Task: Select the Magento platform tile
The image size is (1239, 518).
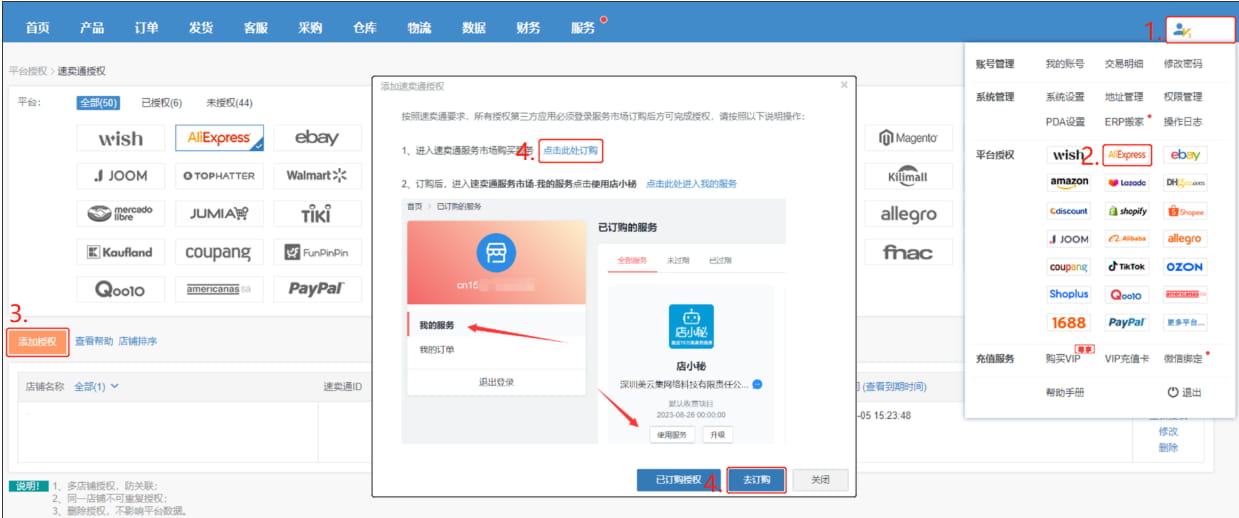Action: point(908,138)
